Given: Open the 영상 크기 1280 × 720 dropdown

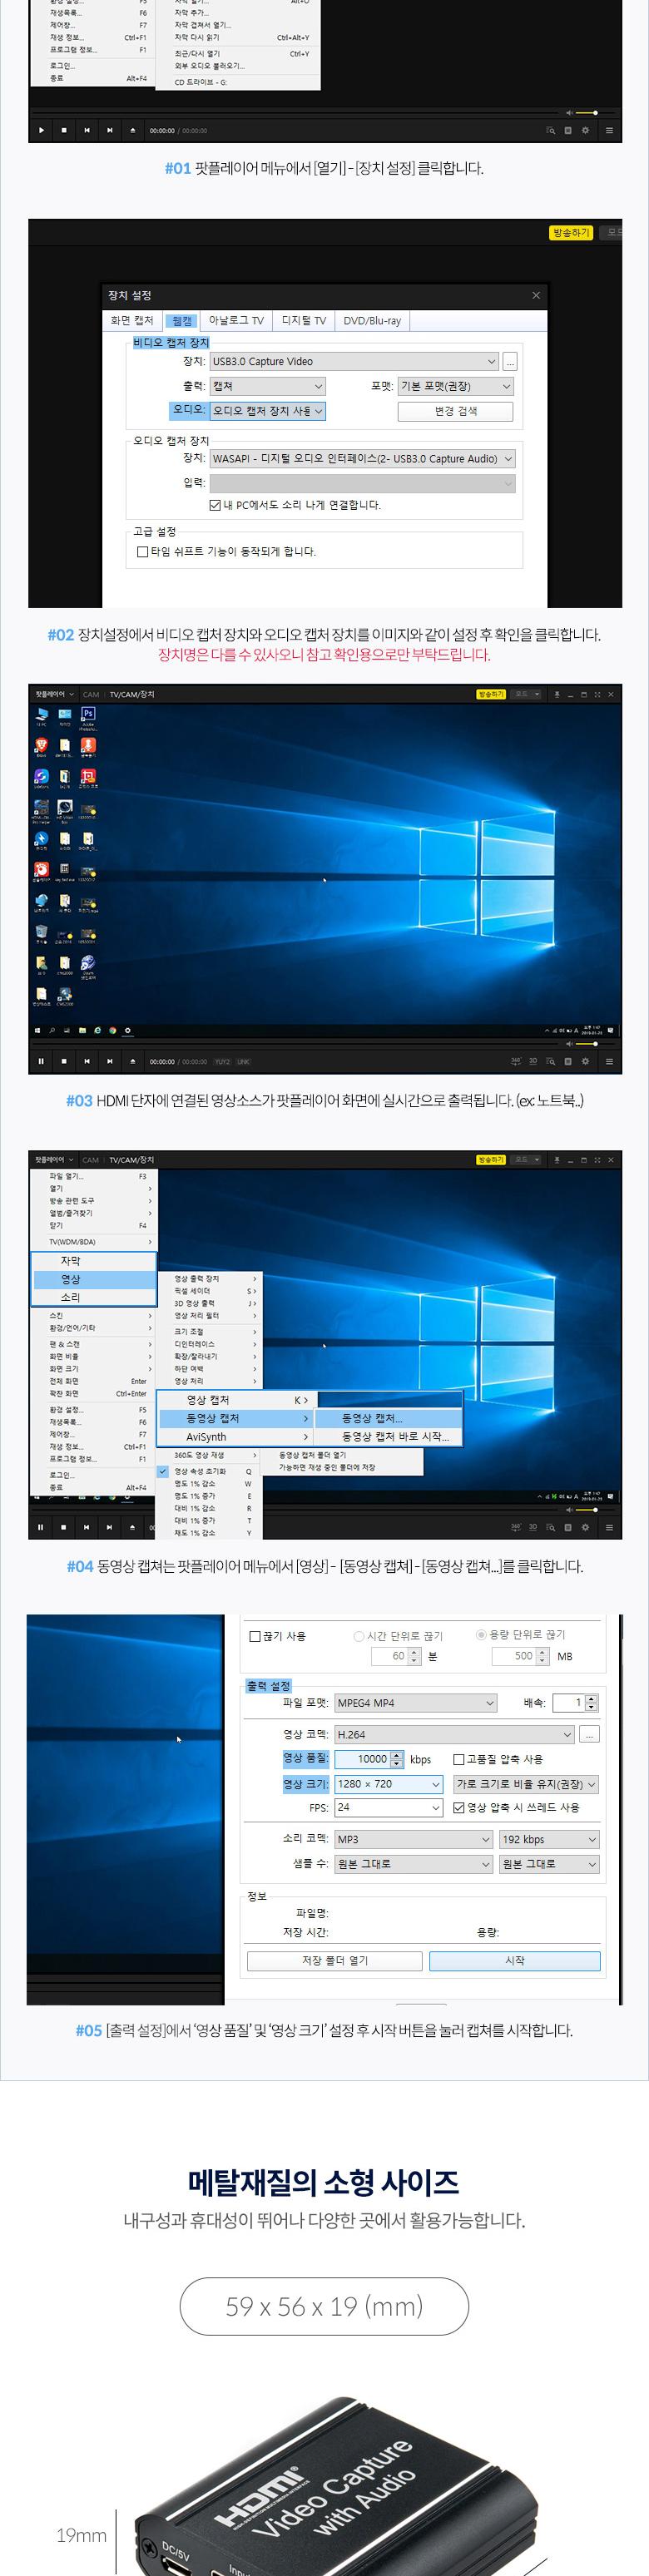Looking at the screenshot, I should [x=388, y=1784].
